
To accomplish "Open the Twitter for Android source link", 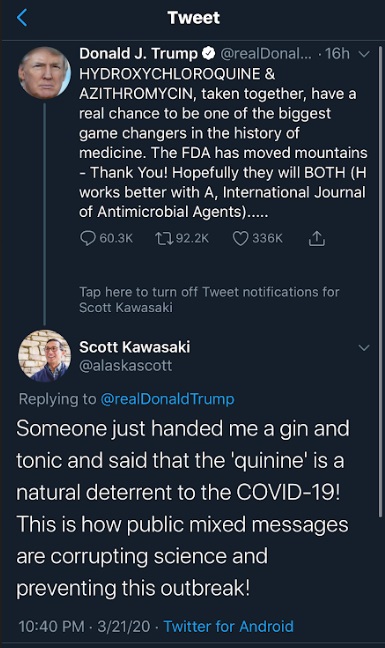I will point(228,626).
